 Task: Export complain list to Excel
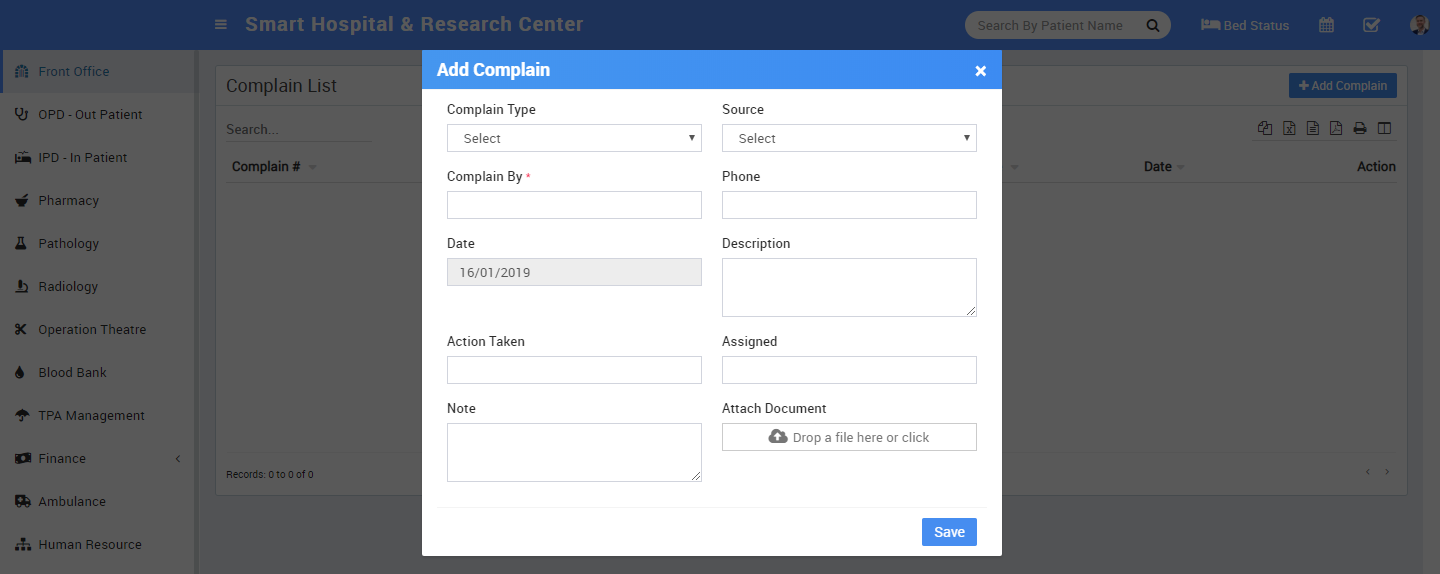[1289, 128]
